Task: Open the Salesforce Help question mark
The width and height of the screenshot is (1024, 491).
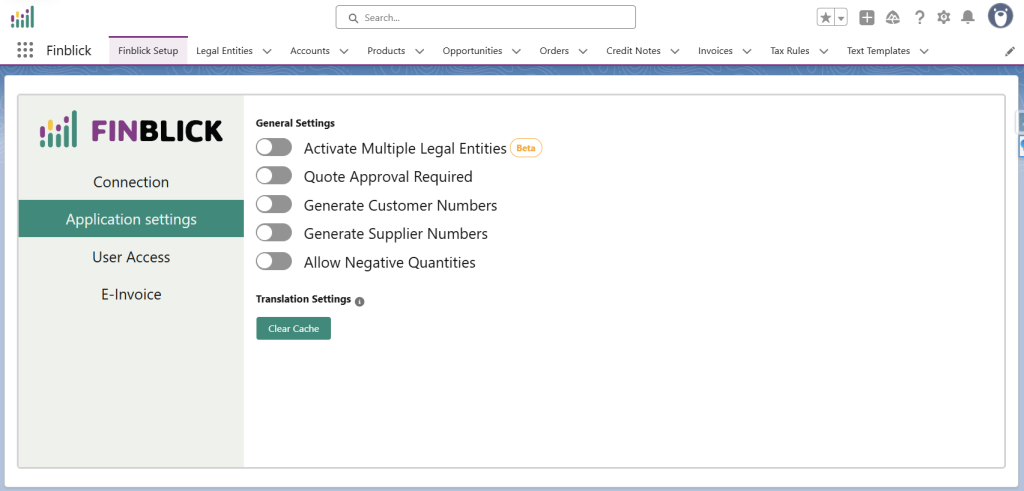Action: (919, 17)
